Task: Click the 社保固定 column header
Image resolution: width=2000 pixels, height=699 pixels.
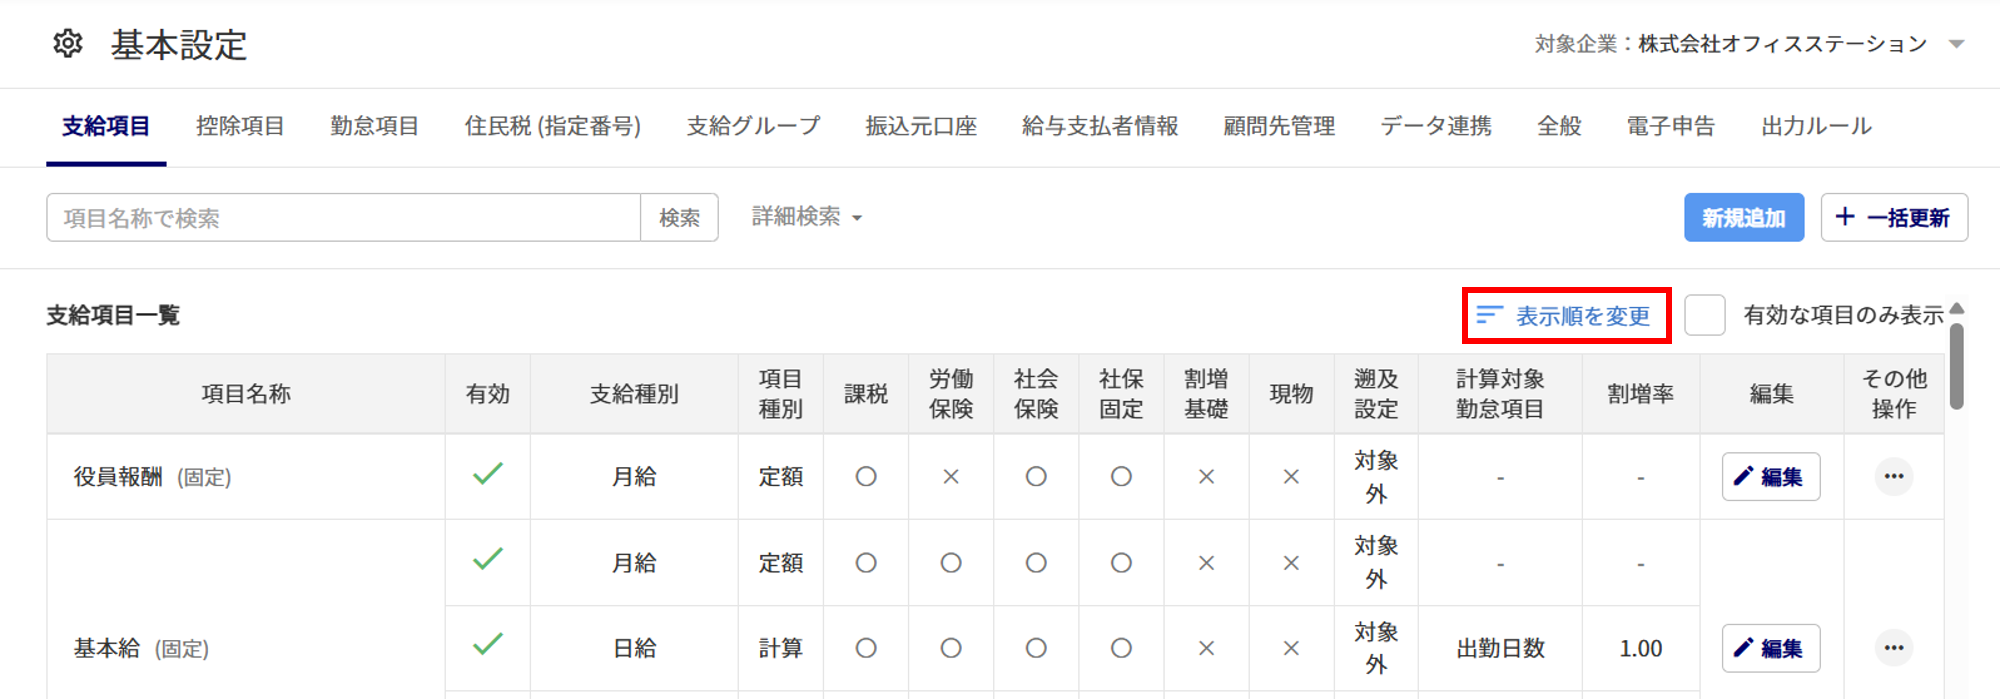Action: pos(1121,394)
